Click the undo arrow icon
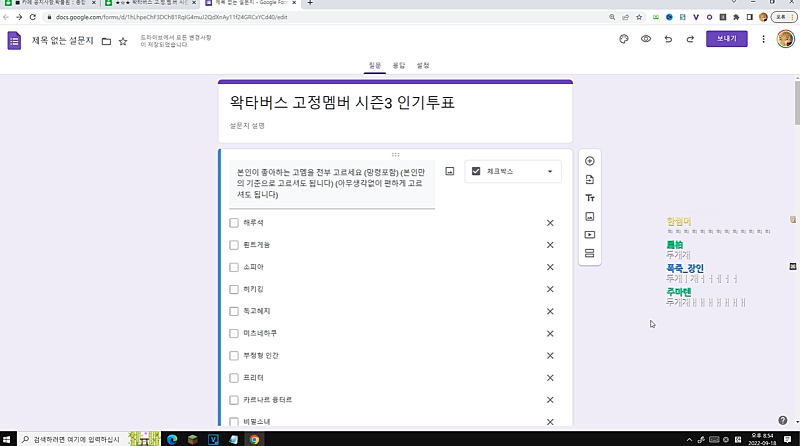The width and height of the screenshot is (800, 446). (x=668, y=39)
